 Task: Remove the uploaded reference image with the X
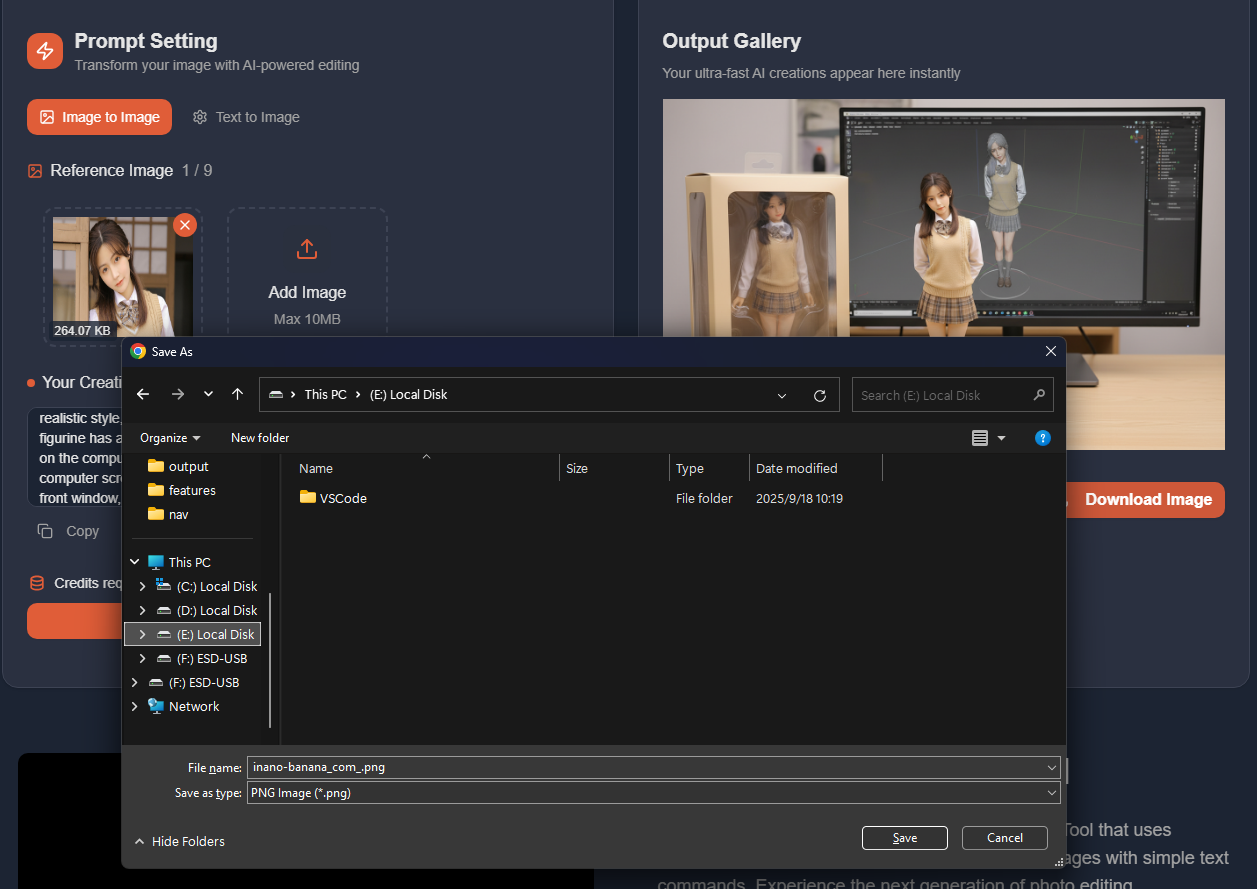(x=185, y=225)
